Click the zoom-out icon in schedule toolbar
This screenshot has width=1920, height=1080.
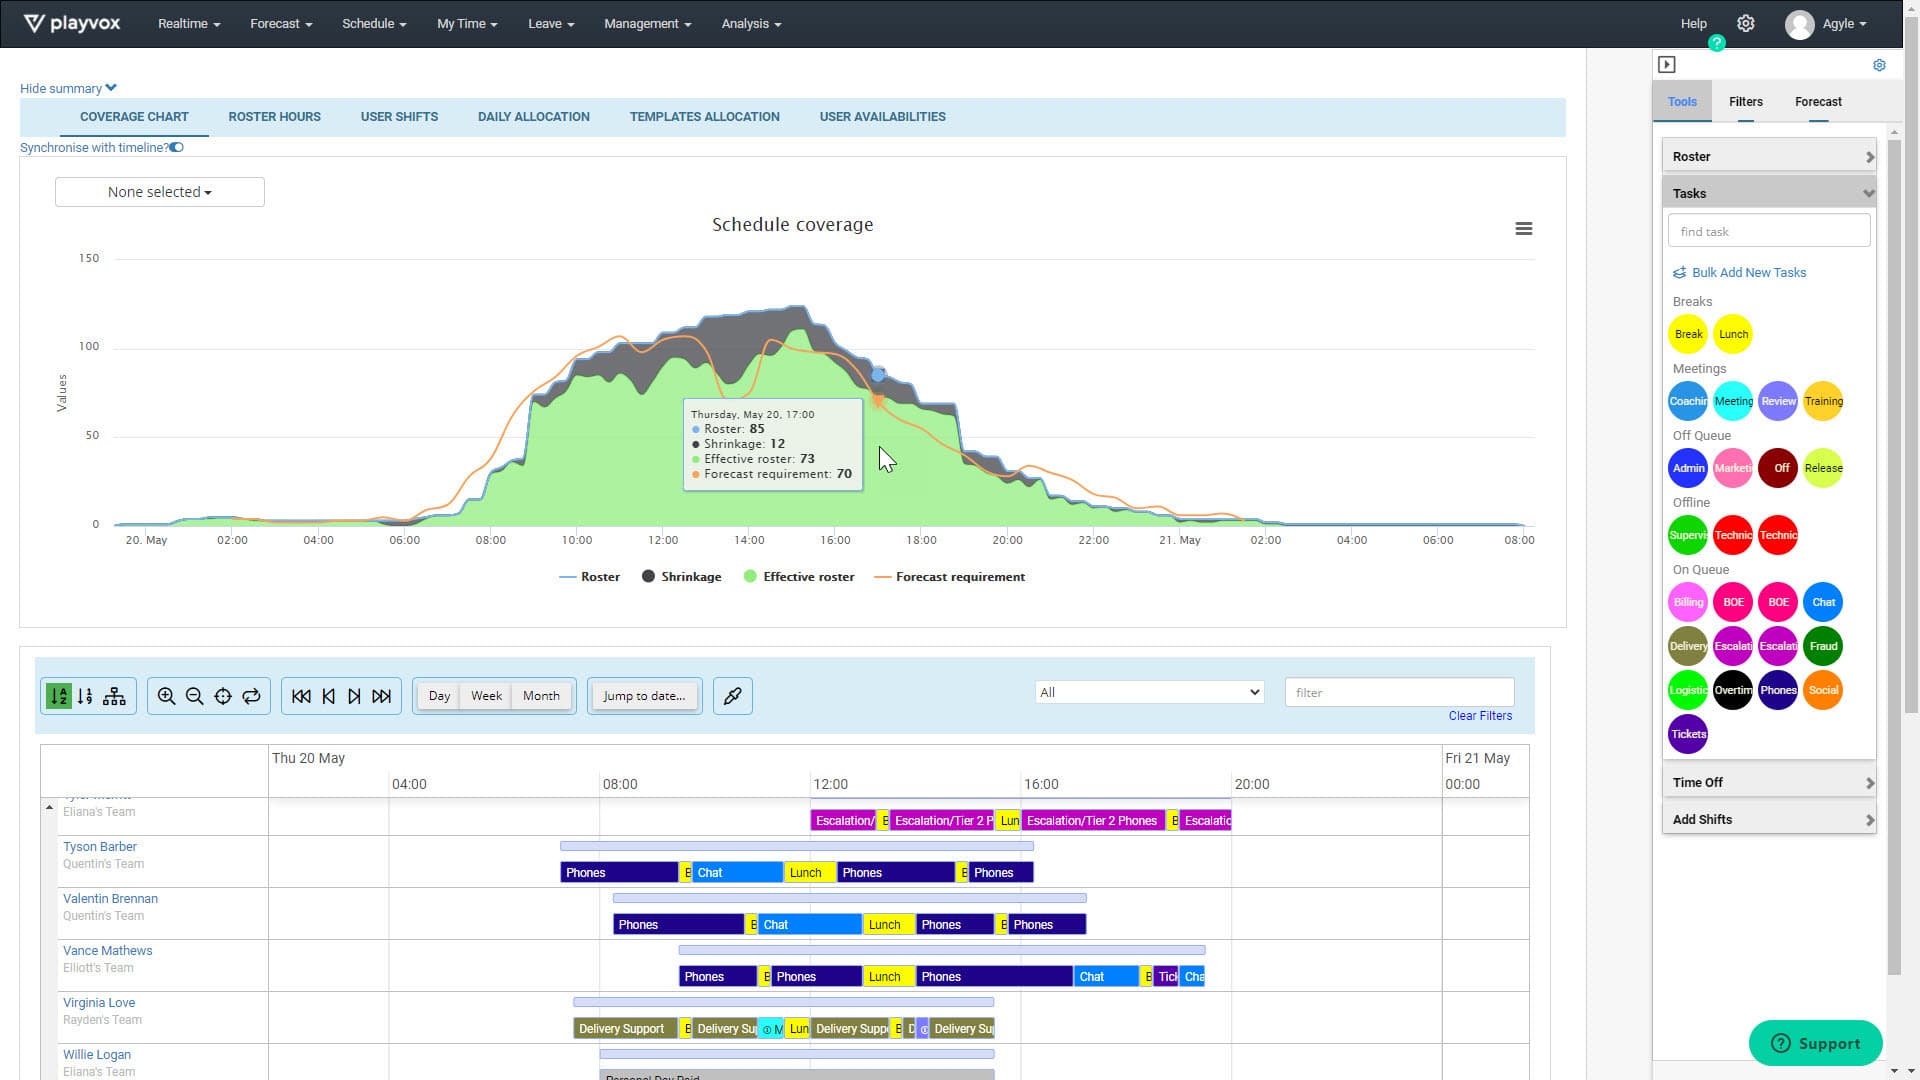point(195,696)
